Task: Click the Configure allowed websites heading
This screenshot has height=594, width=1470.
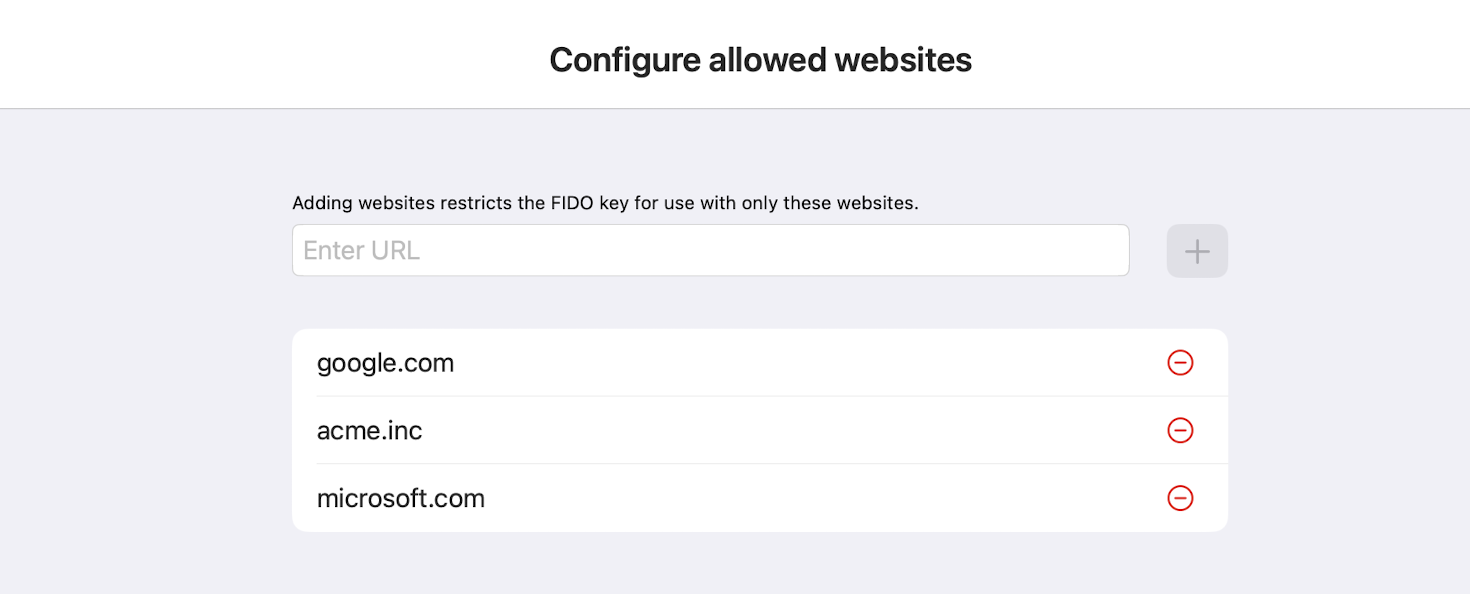Action: pos(760,60)
